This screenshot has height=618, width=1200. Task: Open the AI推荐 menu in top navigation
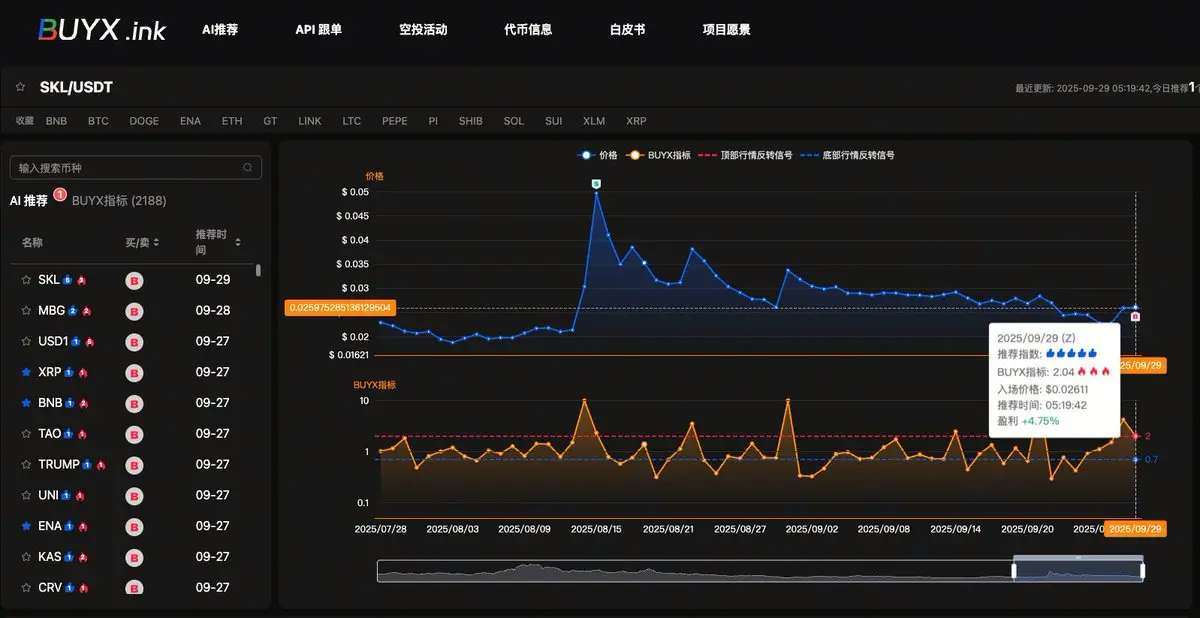[220, 30]
